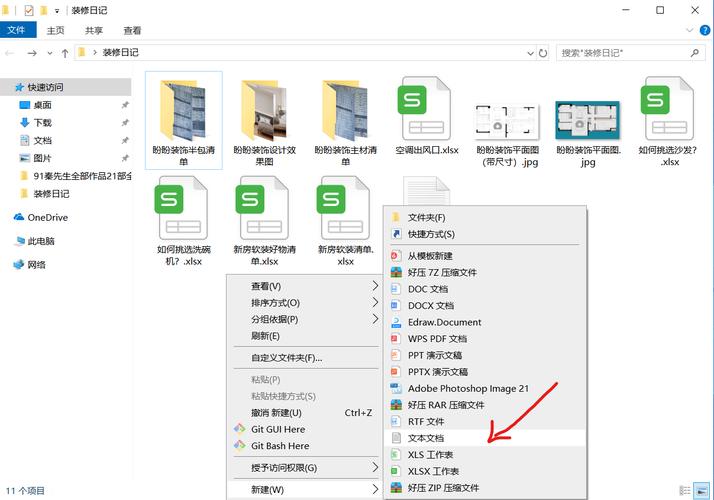Create a new Edraw.Document

tap(485, 322)
